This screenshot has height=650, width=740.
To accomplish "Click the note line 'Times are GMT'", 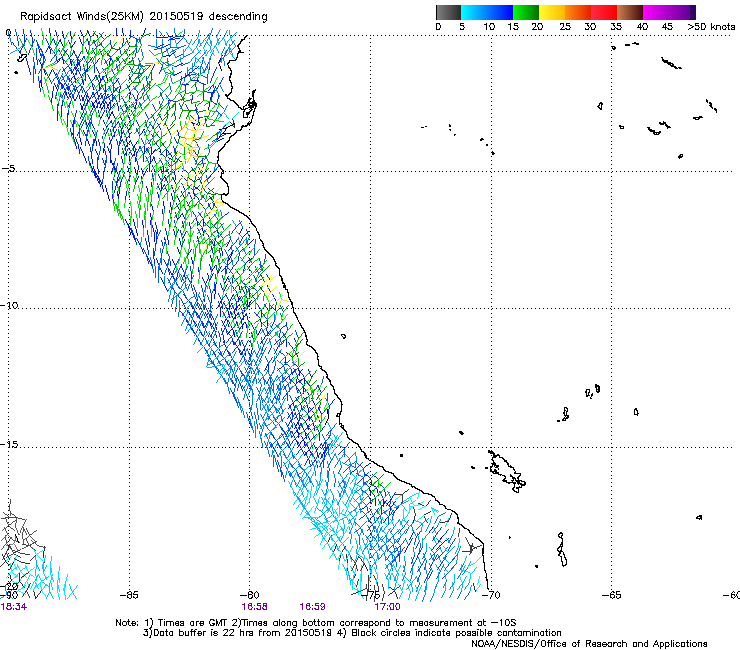I will [x=192, y=623].
